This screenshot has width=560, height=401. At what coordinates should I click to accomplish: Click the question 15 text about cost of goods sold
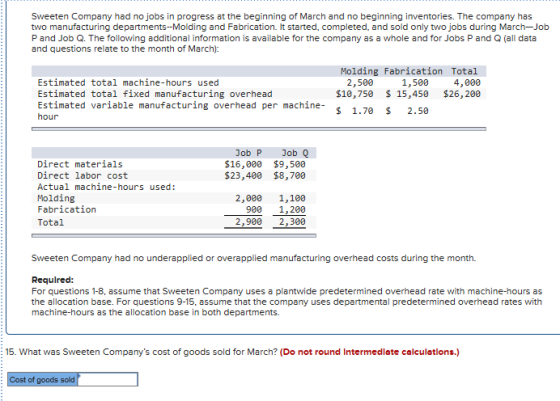pos(142,352)
